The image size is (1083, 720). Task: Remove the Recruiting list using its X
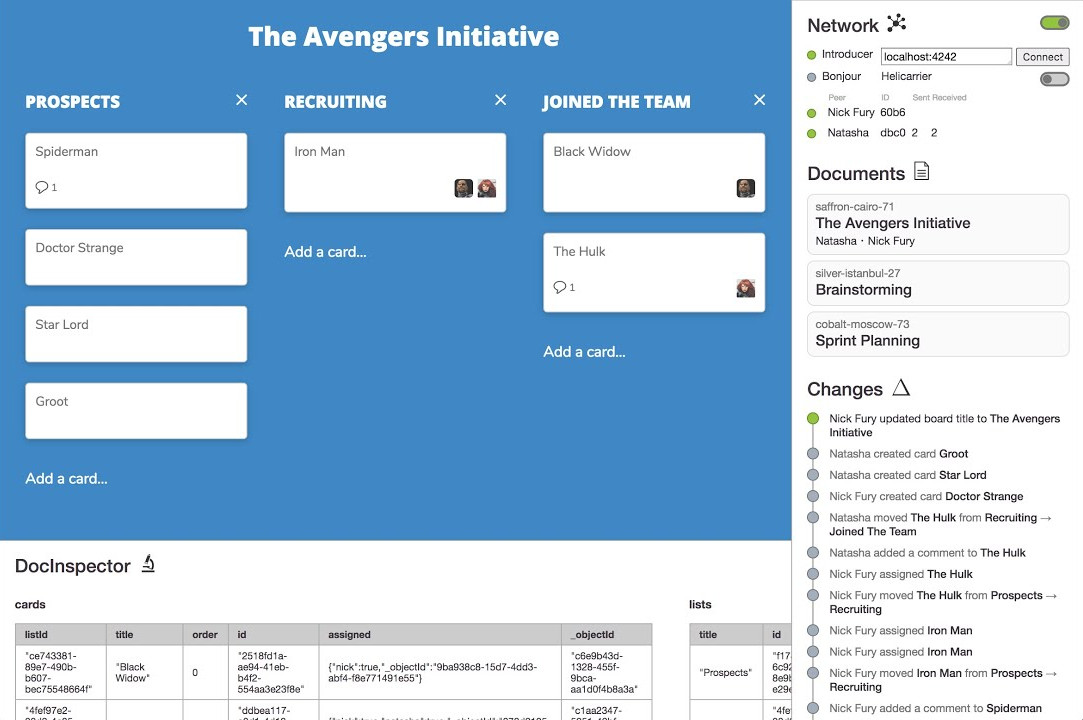[500, 100]
